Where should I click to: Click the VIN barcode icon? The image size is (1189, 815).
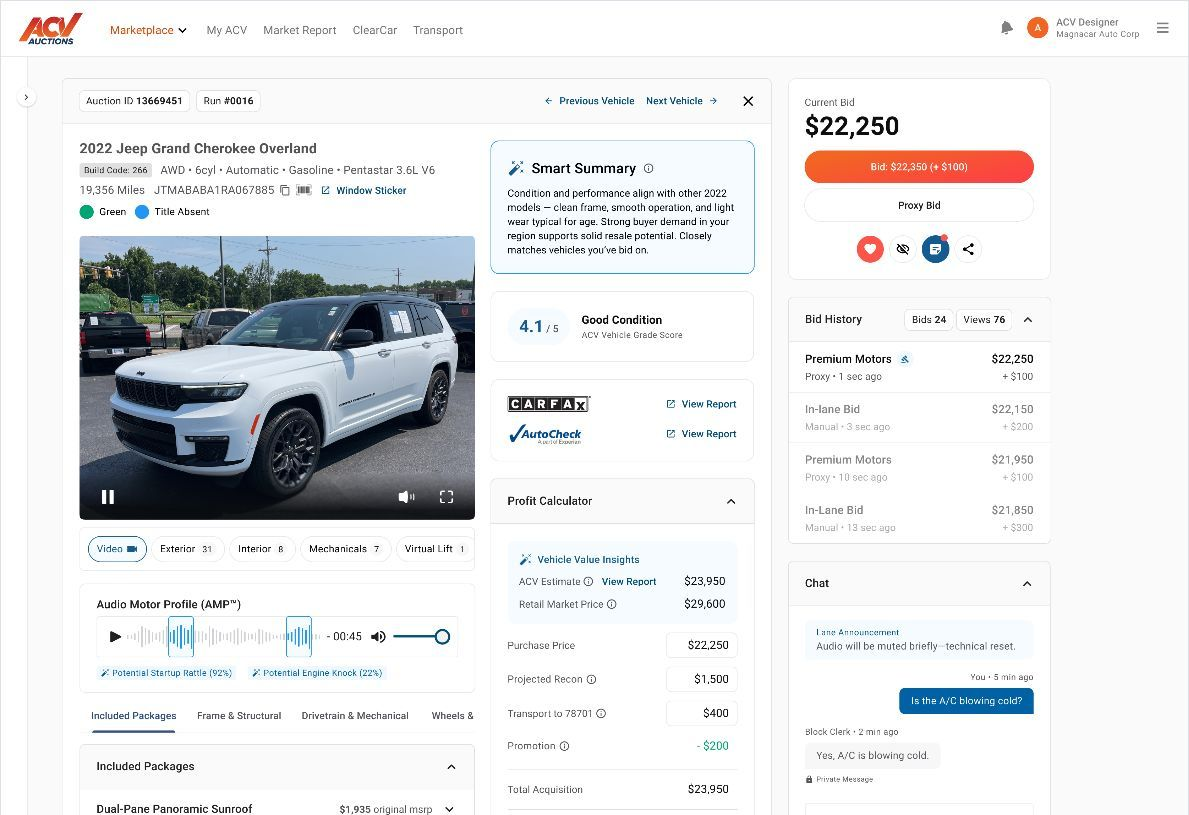point(304,190)
